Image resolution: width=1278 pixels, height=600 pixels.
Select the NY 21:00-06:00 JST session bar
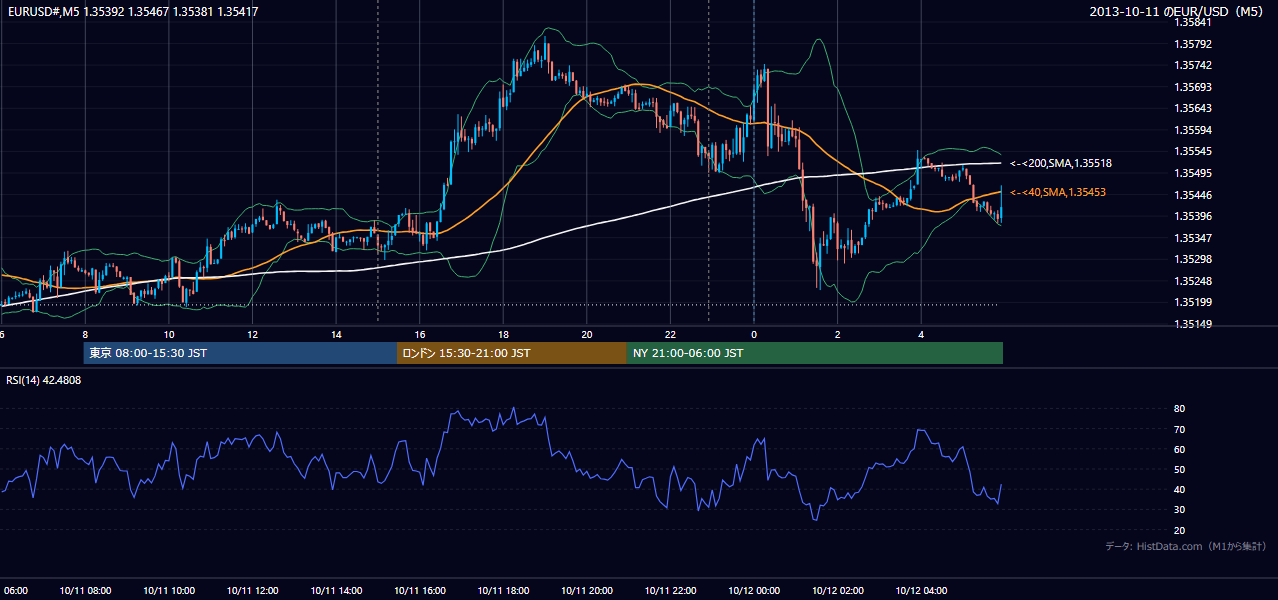point(815,353)
